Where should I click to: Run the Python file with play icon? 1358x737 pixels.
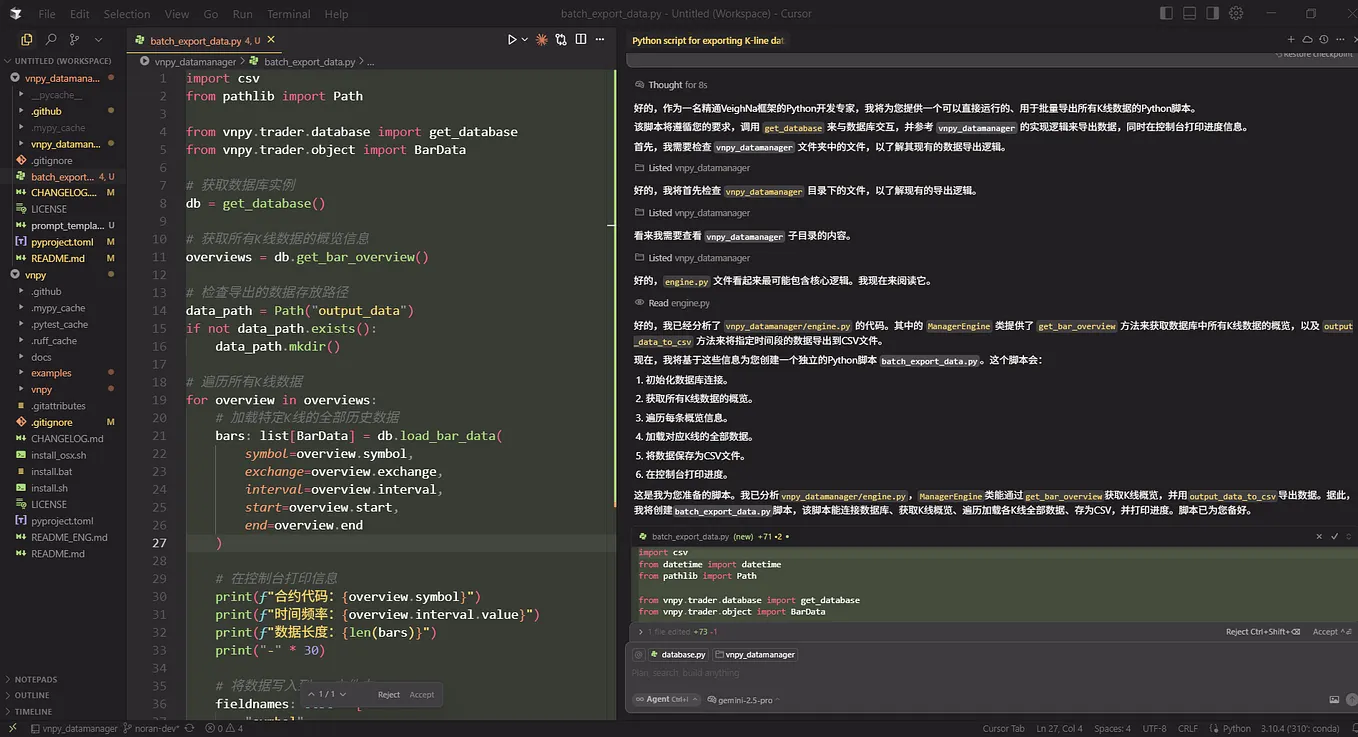click(512, 39)
